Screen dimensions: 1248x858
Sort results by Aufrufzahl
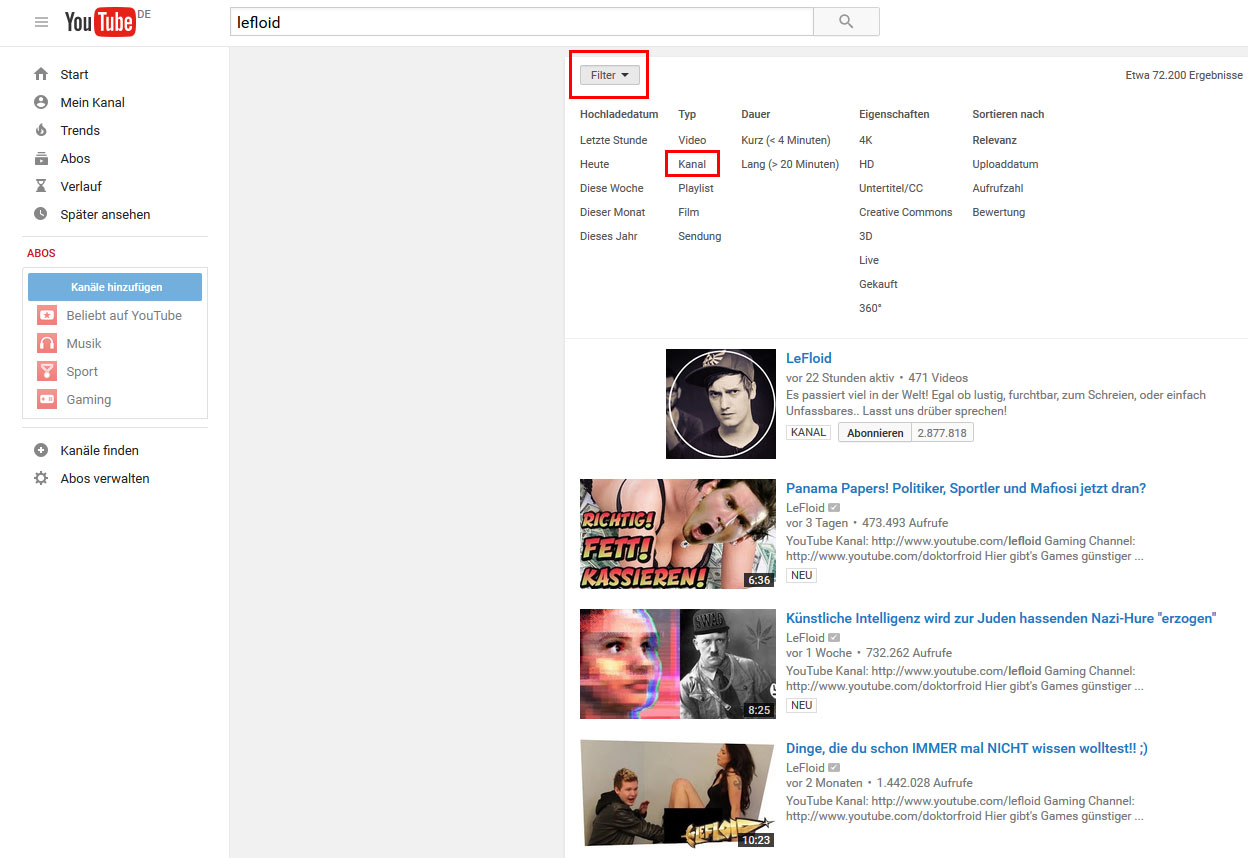[x=997, y=188]
